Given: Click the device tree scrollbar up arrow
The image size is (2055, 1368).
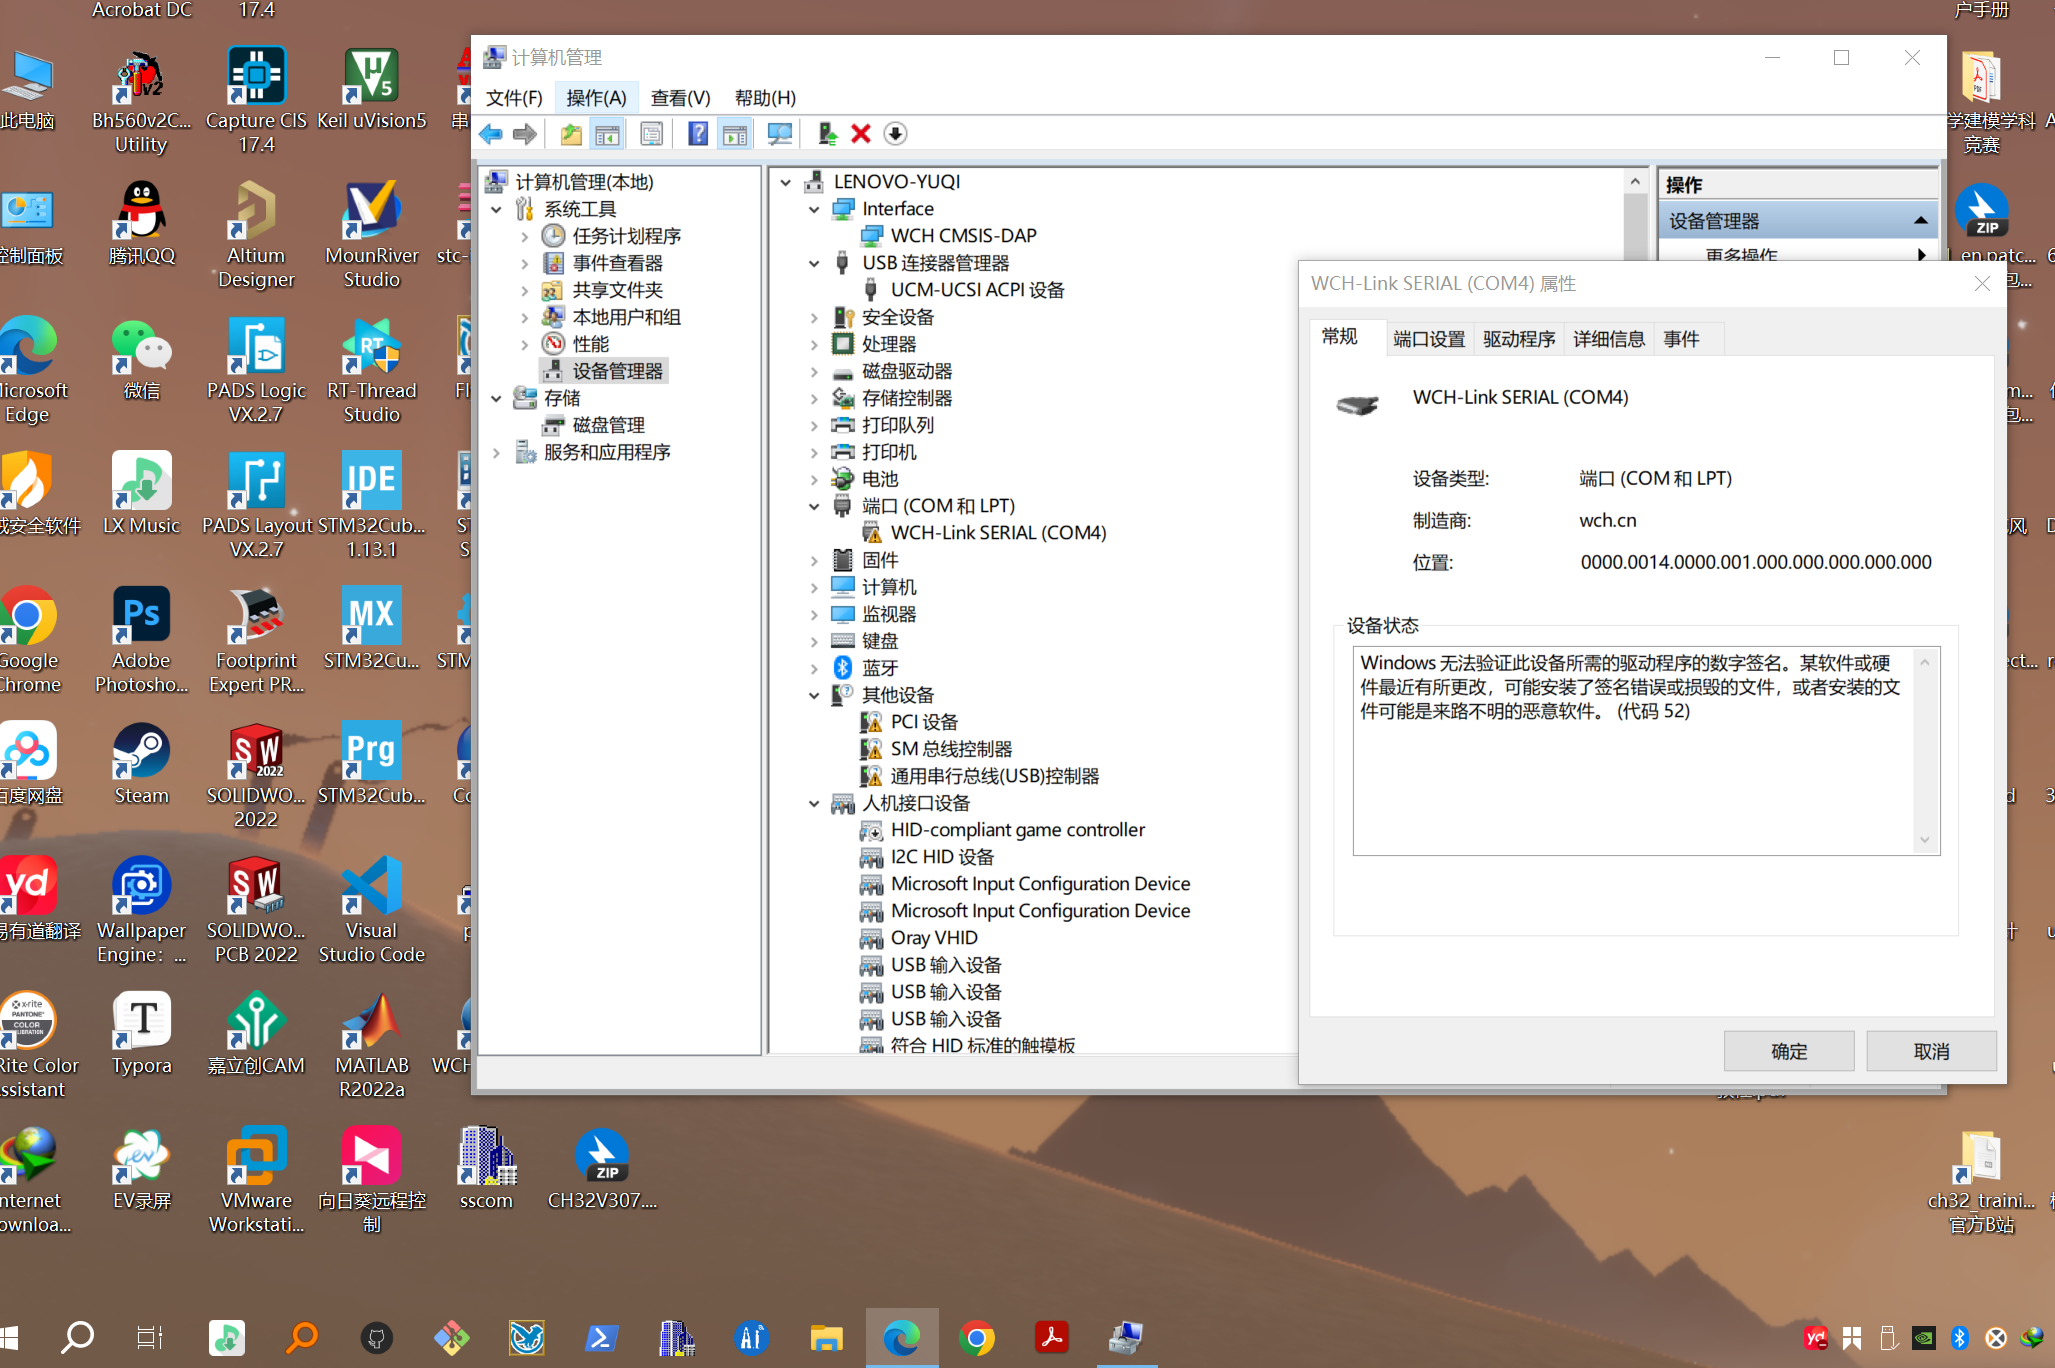Looking at the screenshot, I should pos(1635,181).
